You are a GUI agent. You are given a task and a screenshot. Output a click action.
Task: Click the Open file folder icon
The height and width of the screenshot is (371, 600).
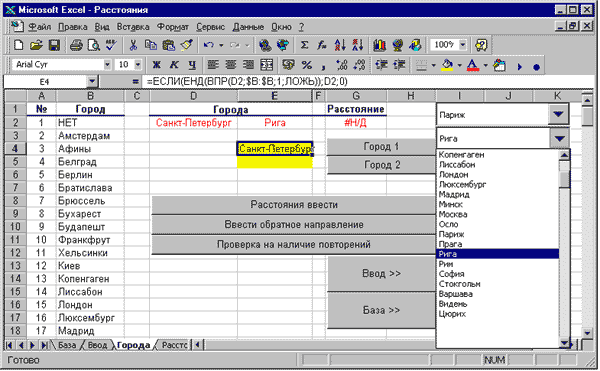tap(36, 45)
